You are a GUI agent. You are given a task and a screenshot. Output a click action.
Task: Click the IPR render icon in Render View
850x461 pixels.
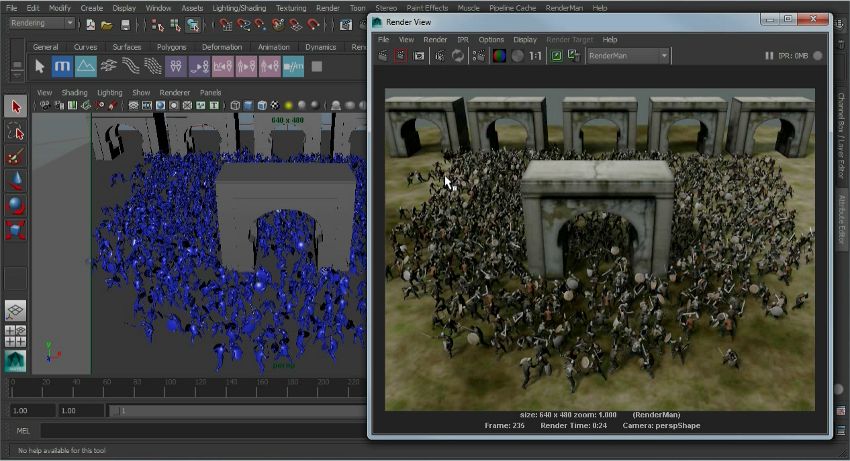click(x=440, y=56)
